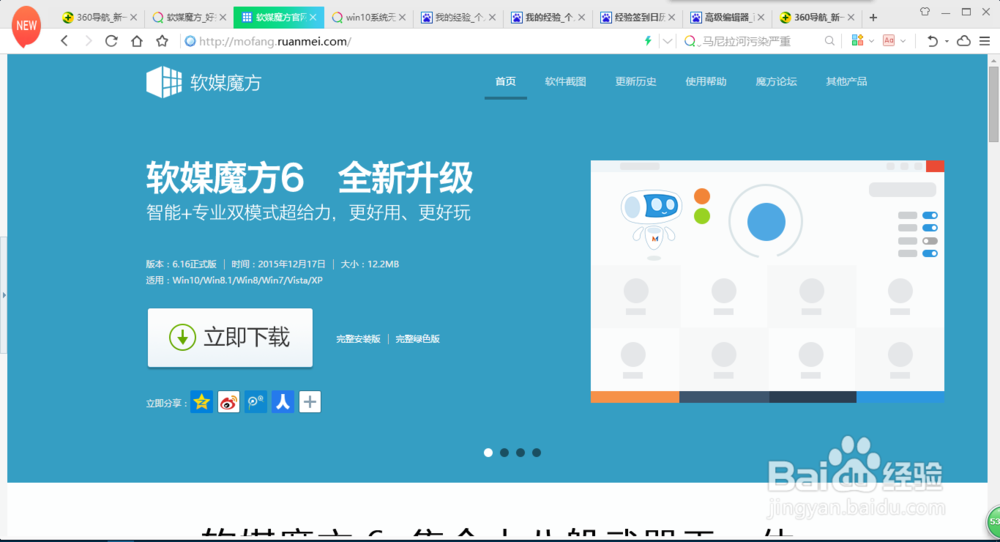Bookmark this page with the star icon
This screenshot has width=1000, height=542.
[162, 41]
